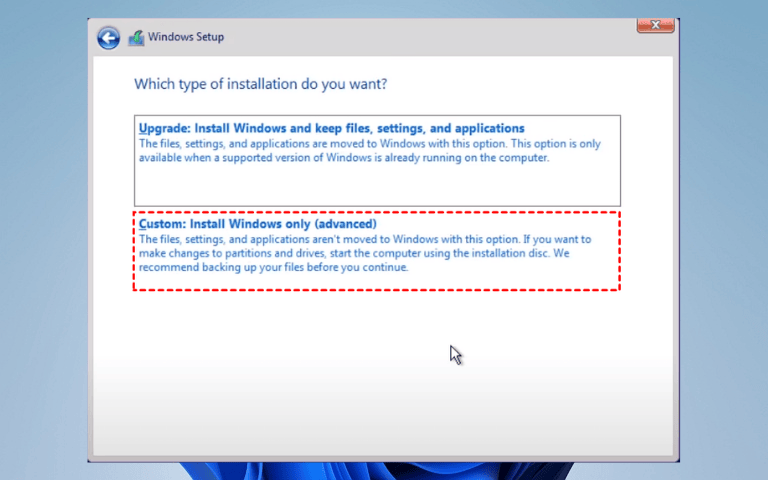Viewport: 768px width, 480px height.
Task: Click the red dashed border of Custom option
Action: (x=377, y=211)
